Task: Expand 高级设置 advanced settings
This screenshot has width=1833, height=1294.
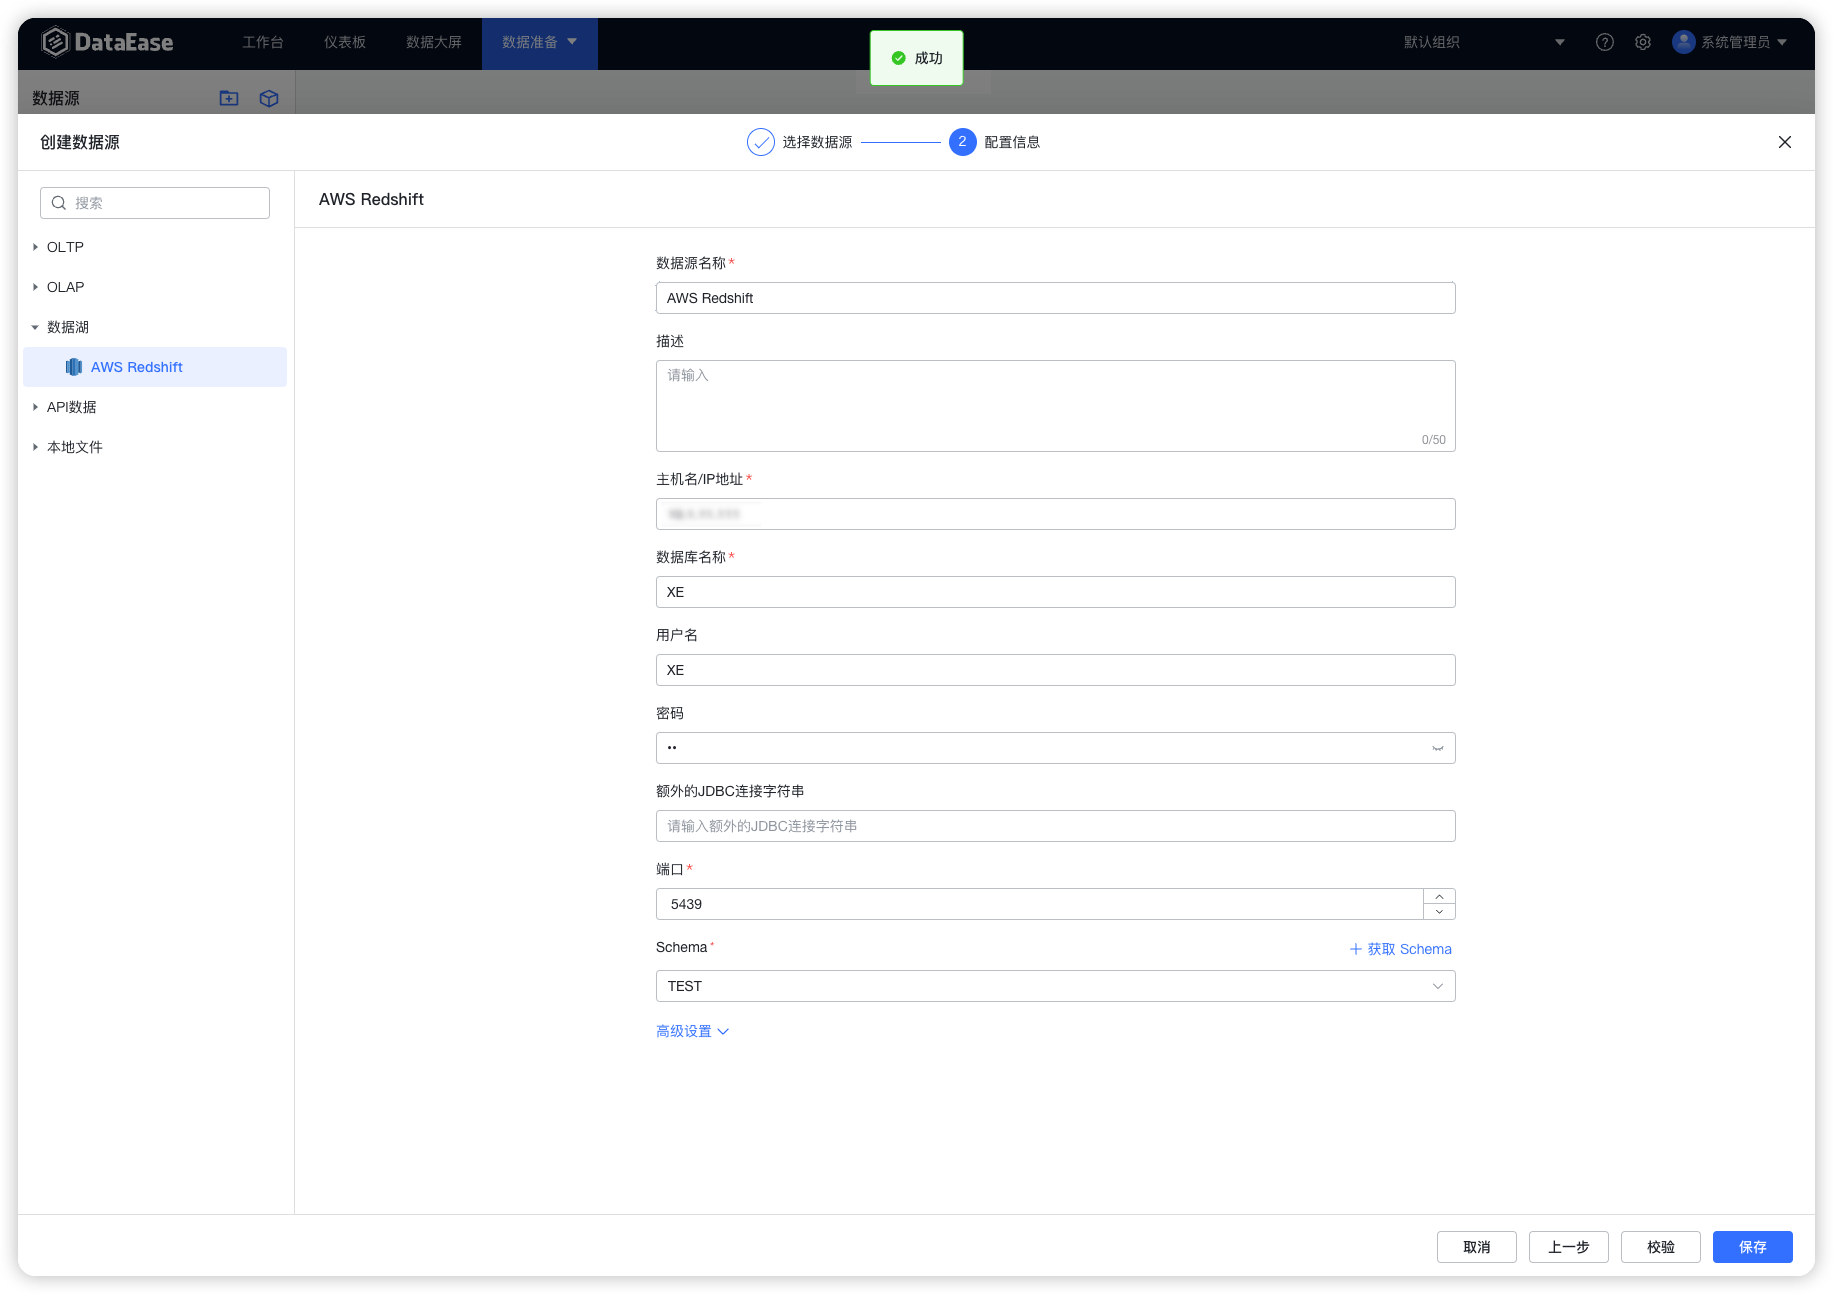Action: (692, 1031)
